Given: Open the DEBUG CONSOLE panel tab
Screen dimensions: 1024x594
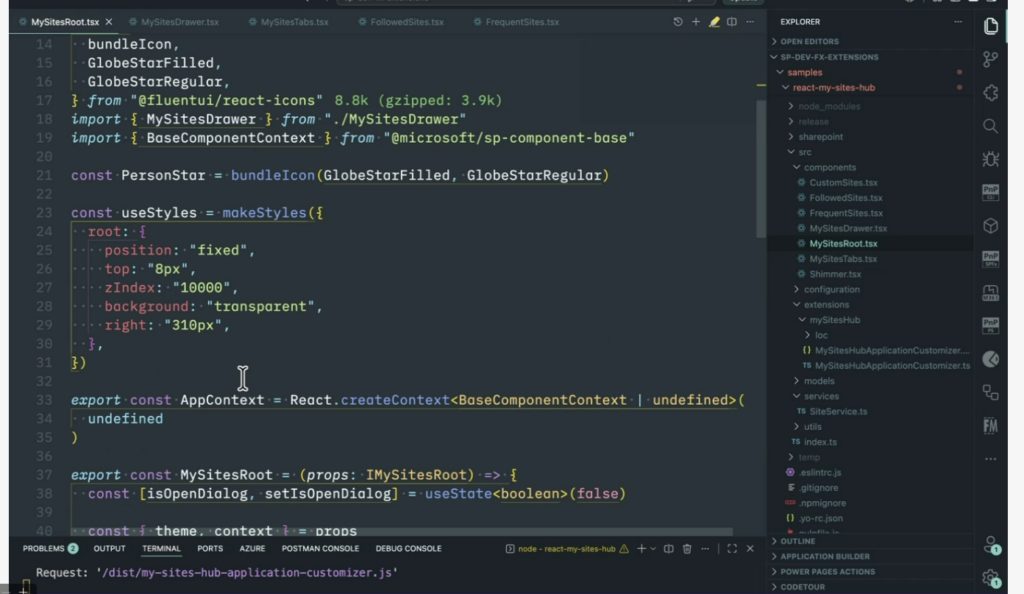Looking at the screenshot, I should pos(408,549).
